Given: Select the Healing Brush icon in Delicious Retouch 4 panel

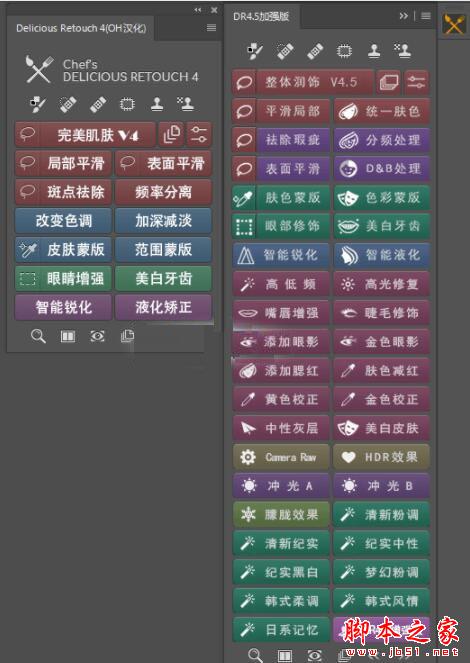Looking at the screenshot, I should (x=68, y=104).
